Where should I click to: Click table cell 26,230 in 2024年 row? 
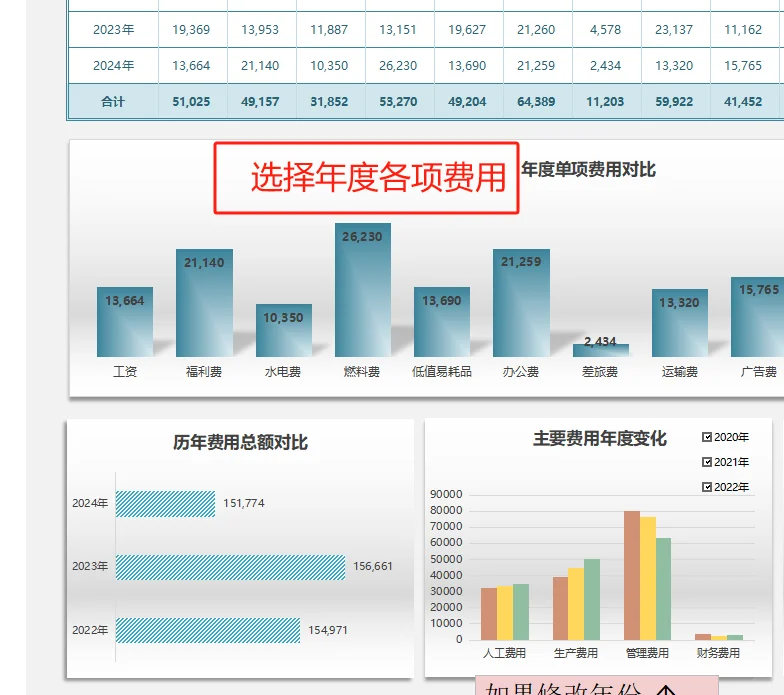(398, 66)
